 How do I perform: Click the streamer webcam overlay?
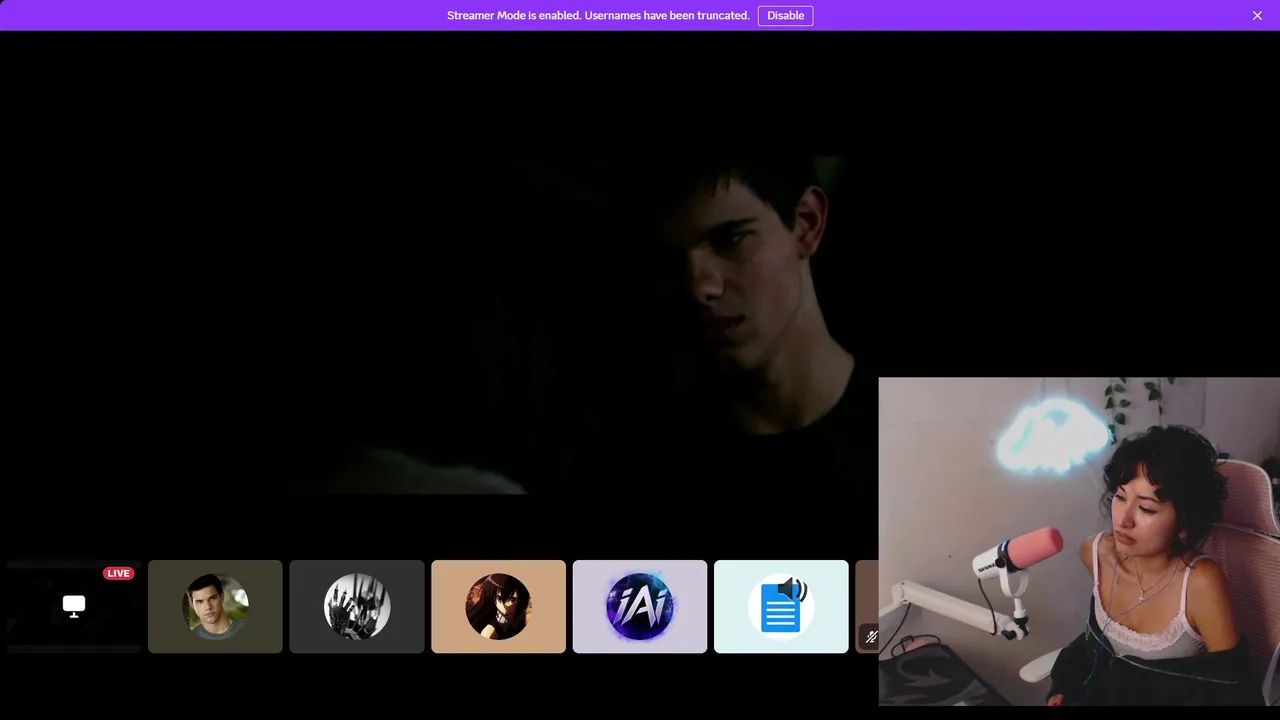click(x=1079, y=541)
